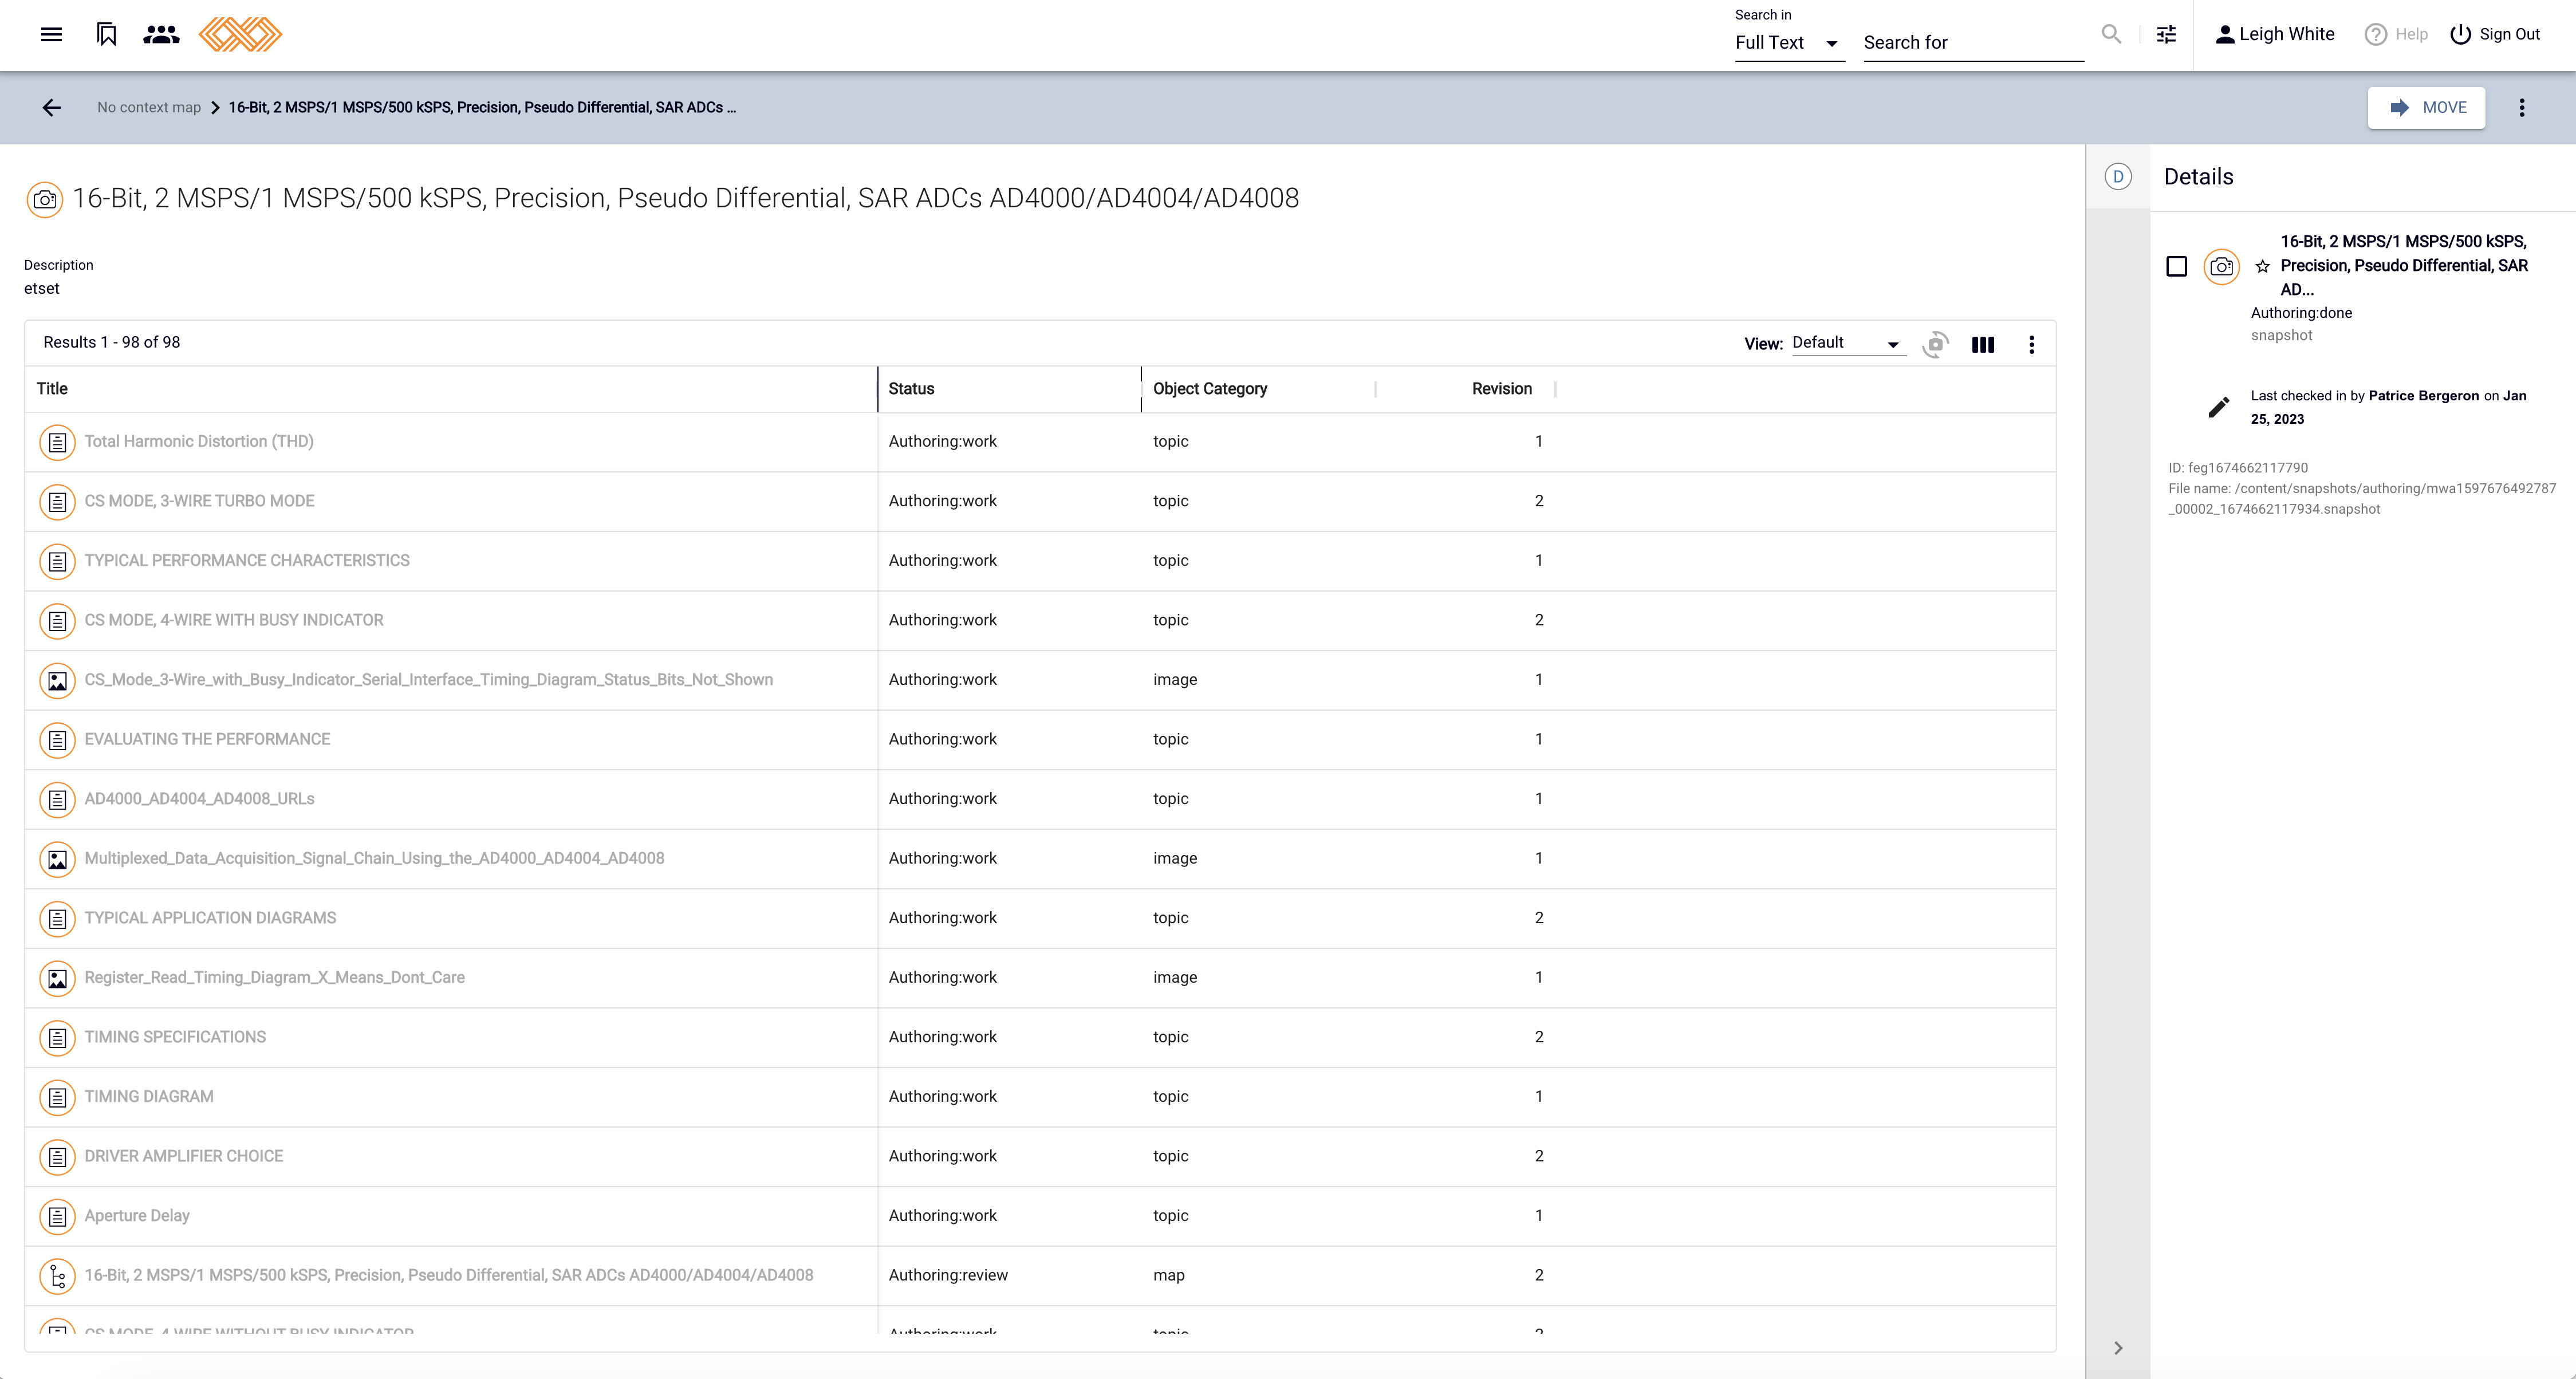The image size is (2576, 1379).
Task: Click topic icon for CS MODE, 4-WIRE WITH BUSY INDICATOR
Action: (x=57, y=620)
